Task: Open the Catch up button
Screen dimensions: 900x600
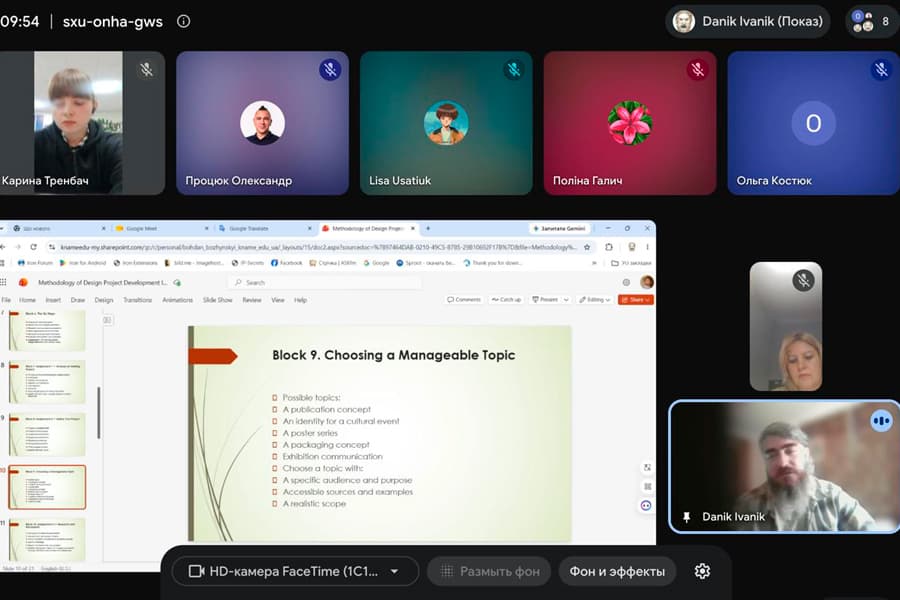Action: click(506, 300)
